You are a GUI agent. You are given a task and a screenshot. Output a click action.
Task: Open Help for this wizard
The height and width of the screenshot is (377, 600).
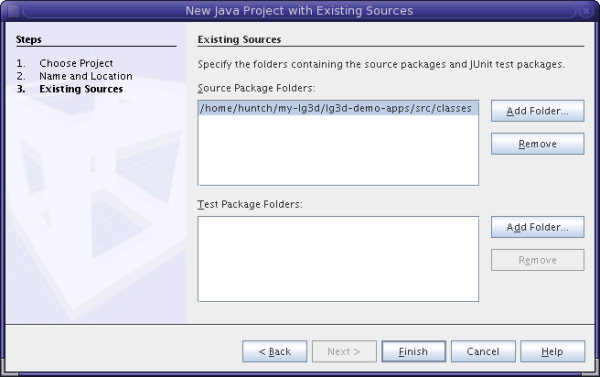[x=553, y=351]
